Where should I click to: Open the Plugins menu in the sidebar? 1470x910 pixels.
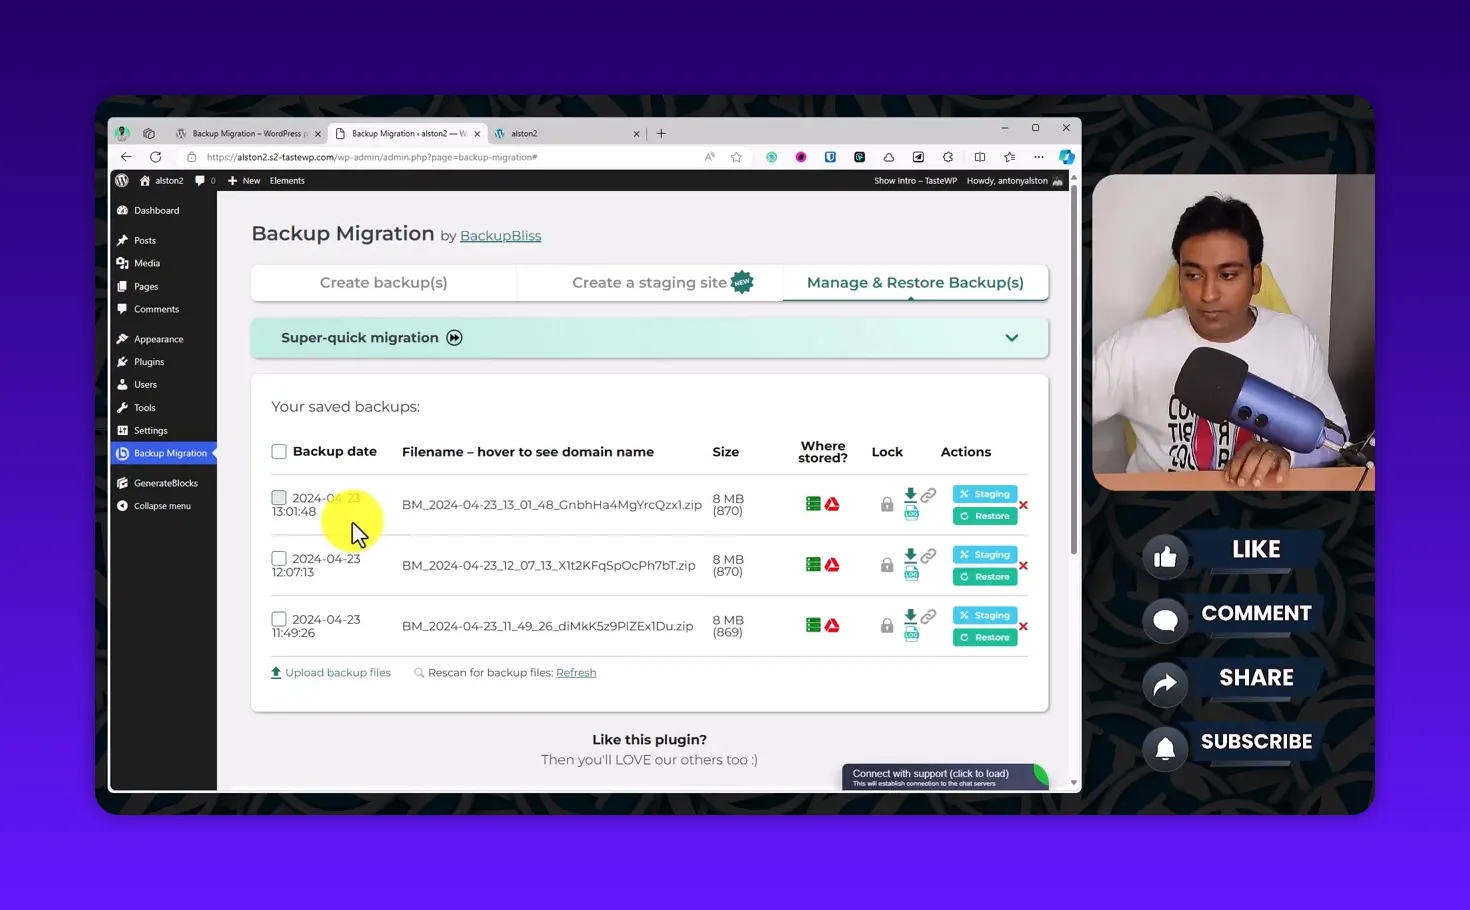pos(149,362)
